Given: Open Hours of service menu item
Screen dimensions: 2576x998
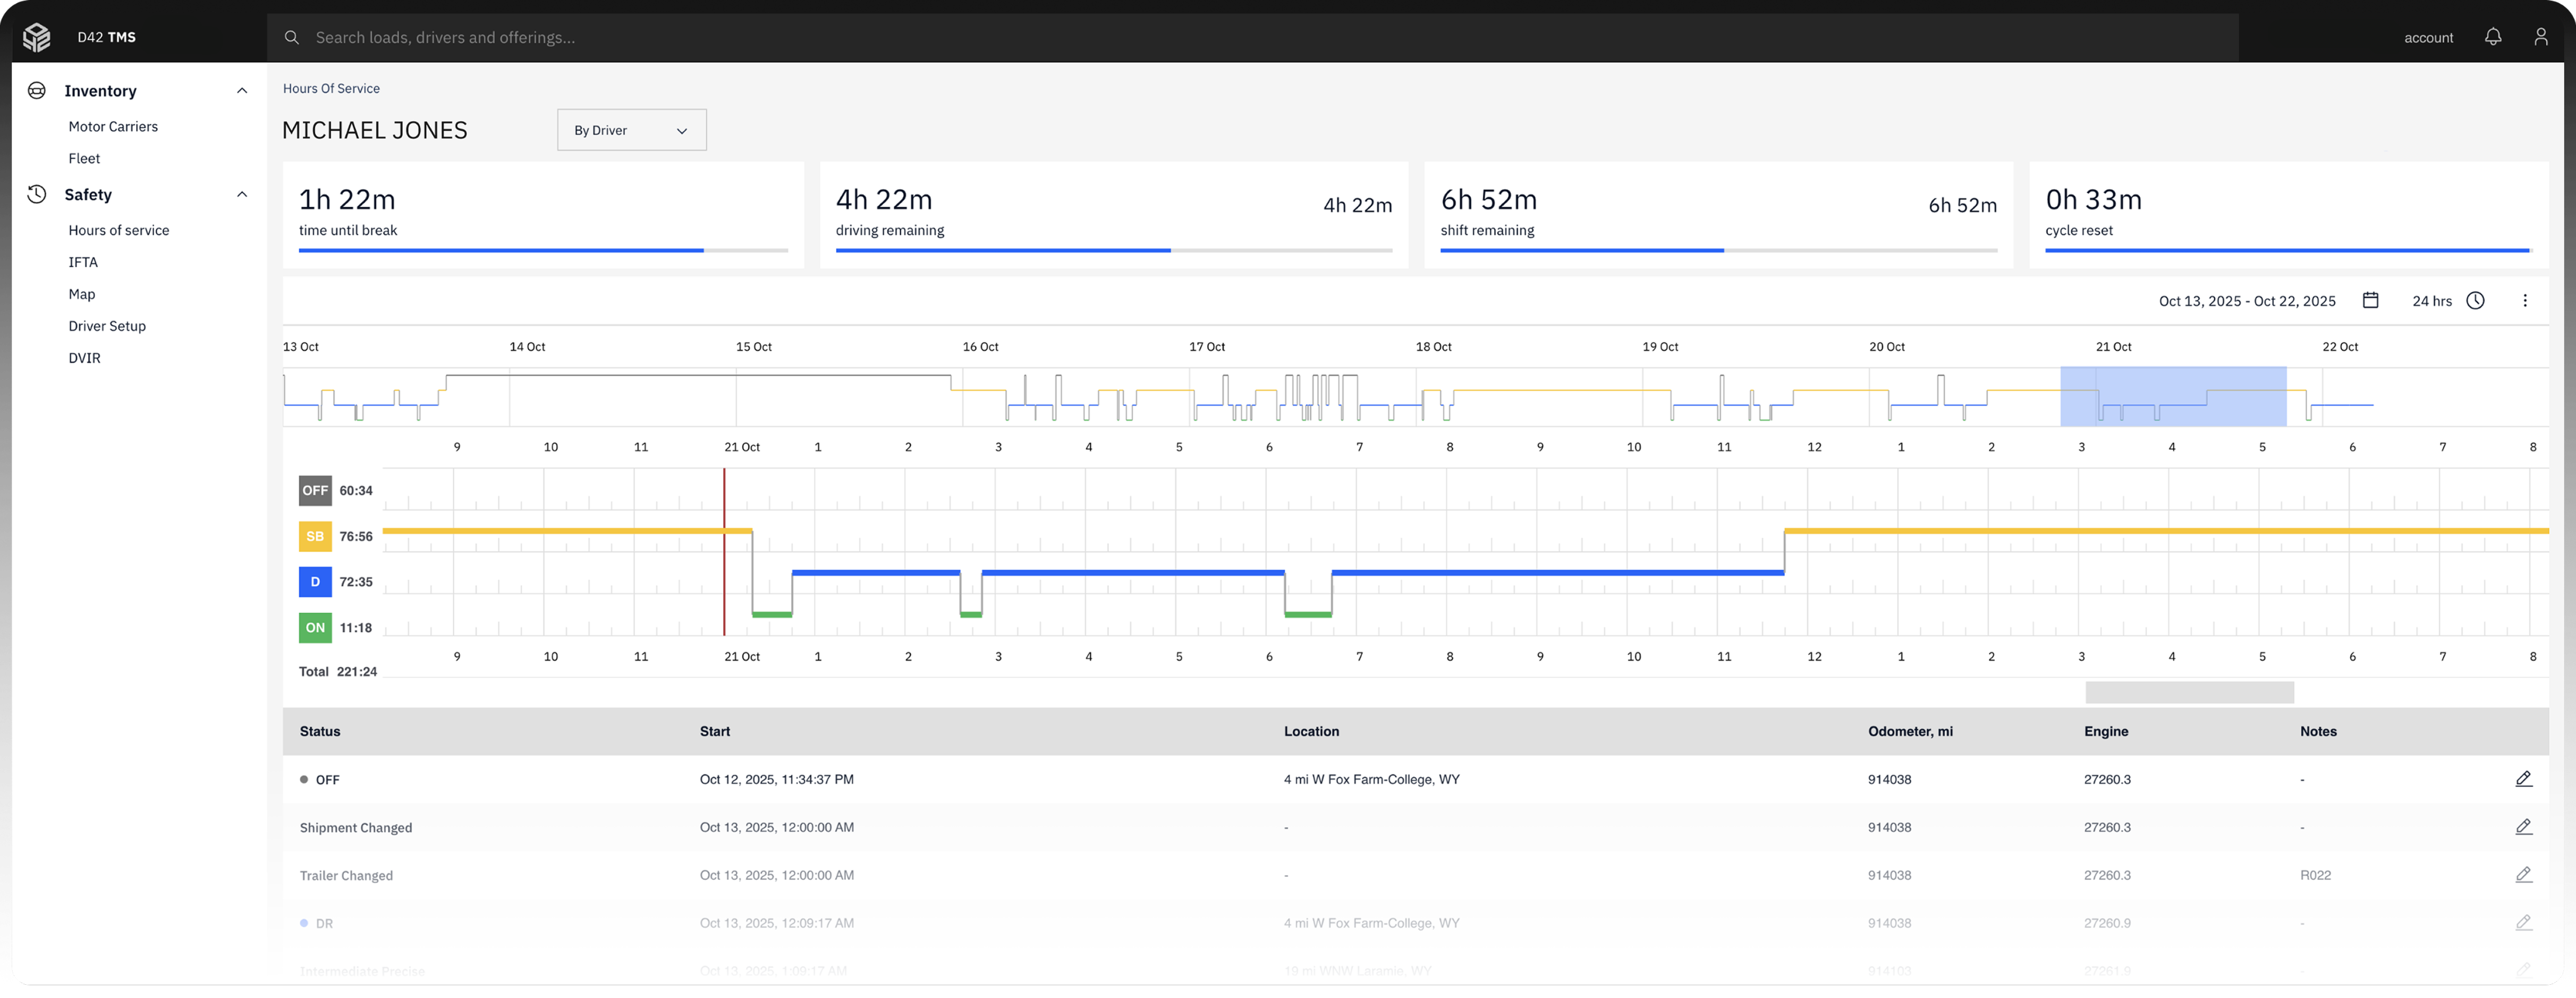Looking at the screenshot, I should coord(118,230).
